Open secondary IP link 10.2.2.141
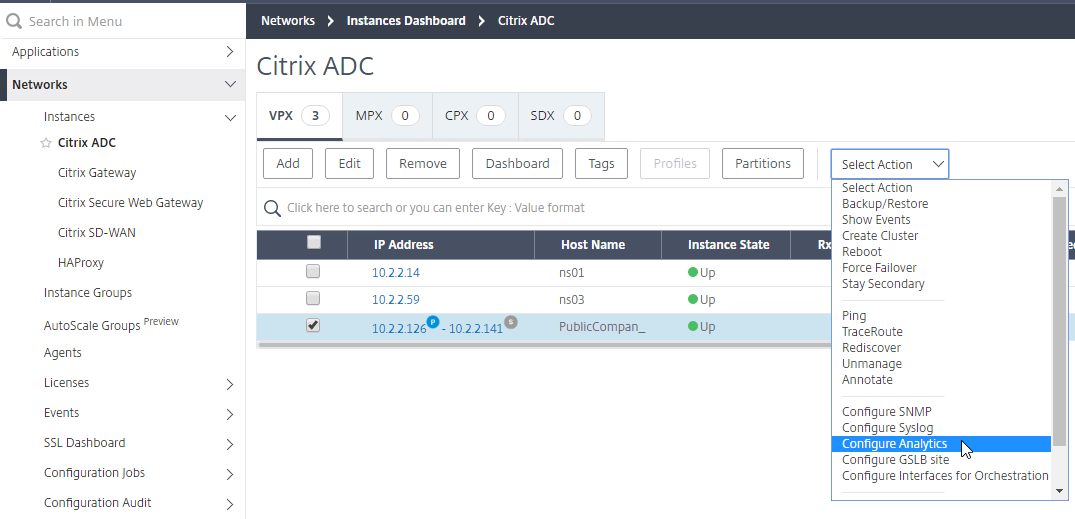 click(476, 328)
